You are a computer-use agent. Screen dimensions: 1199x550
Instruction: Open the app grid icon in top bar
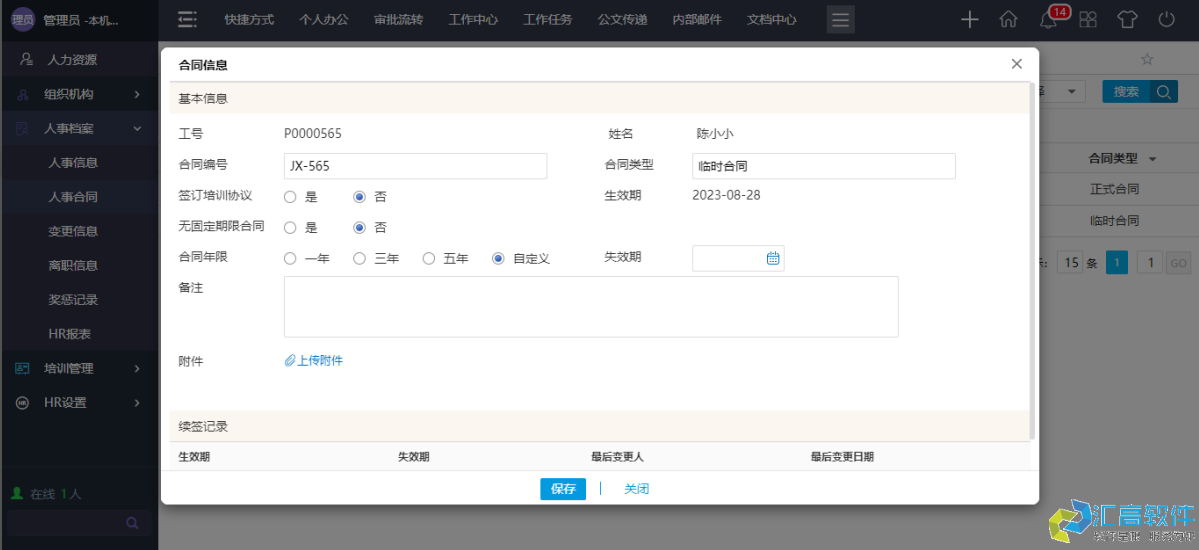pos(1087,19)
